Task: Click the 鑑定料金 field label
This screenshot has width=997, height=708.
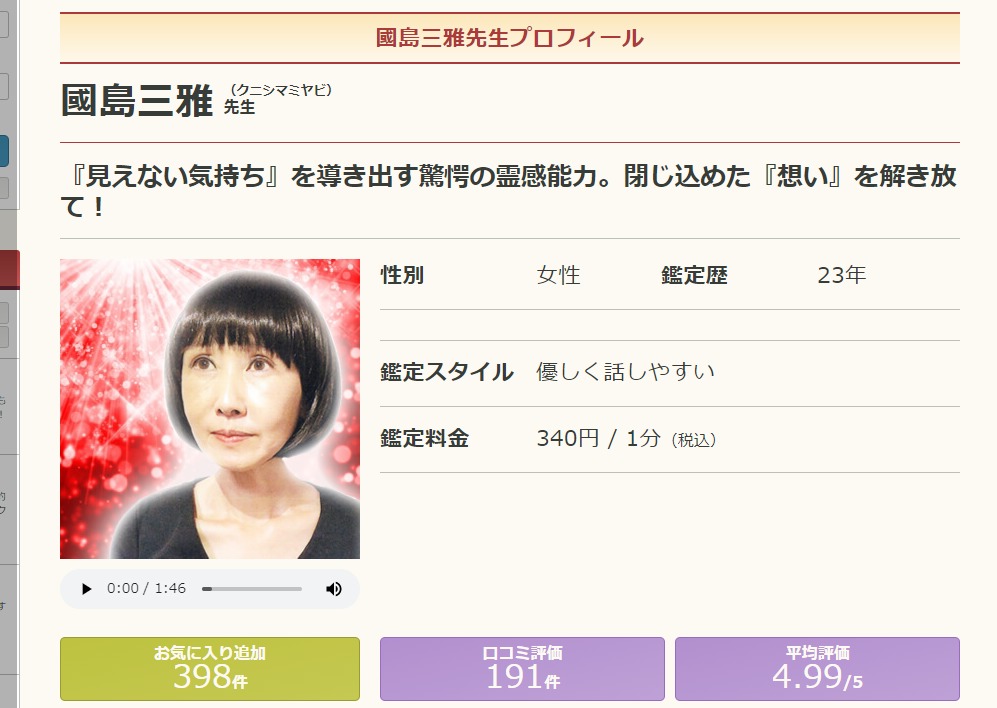Action: pos(424,438)
